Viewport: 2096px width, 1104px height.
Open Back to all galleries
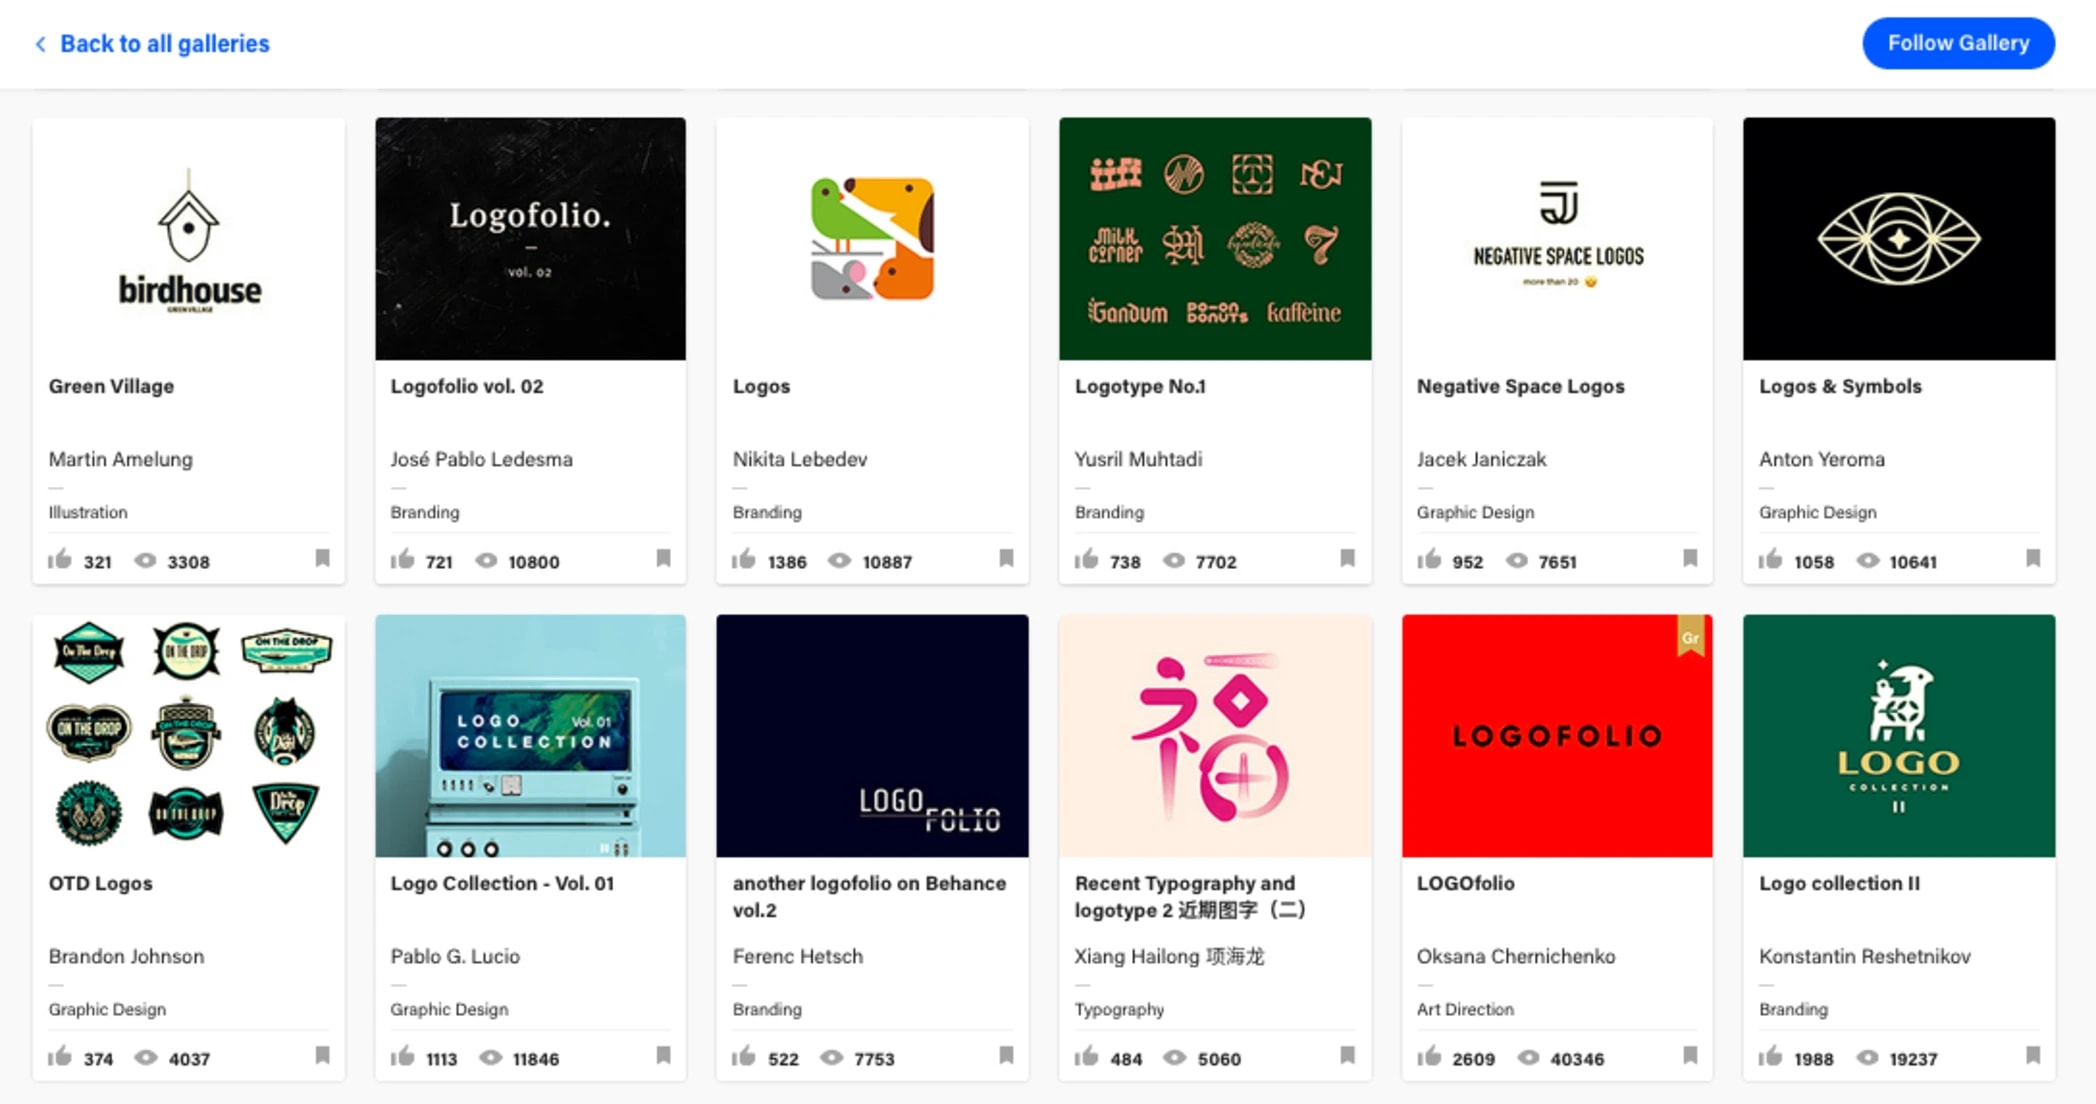164,43
